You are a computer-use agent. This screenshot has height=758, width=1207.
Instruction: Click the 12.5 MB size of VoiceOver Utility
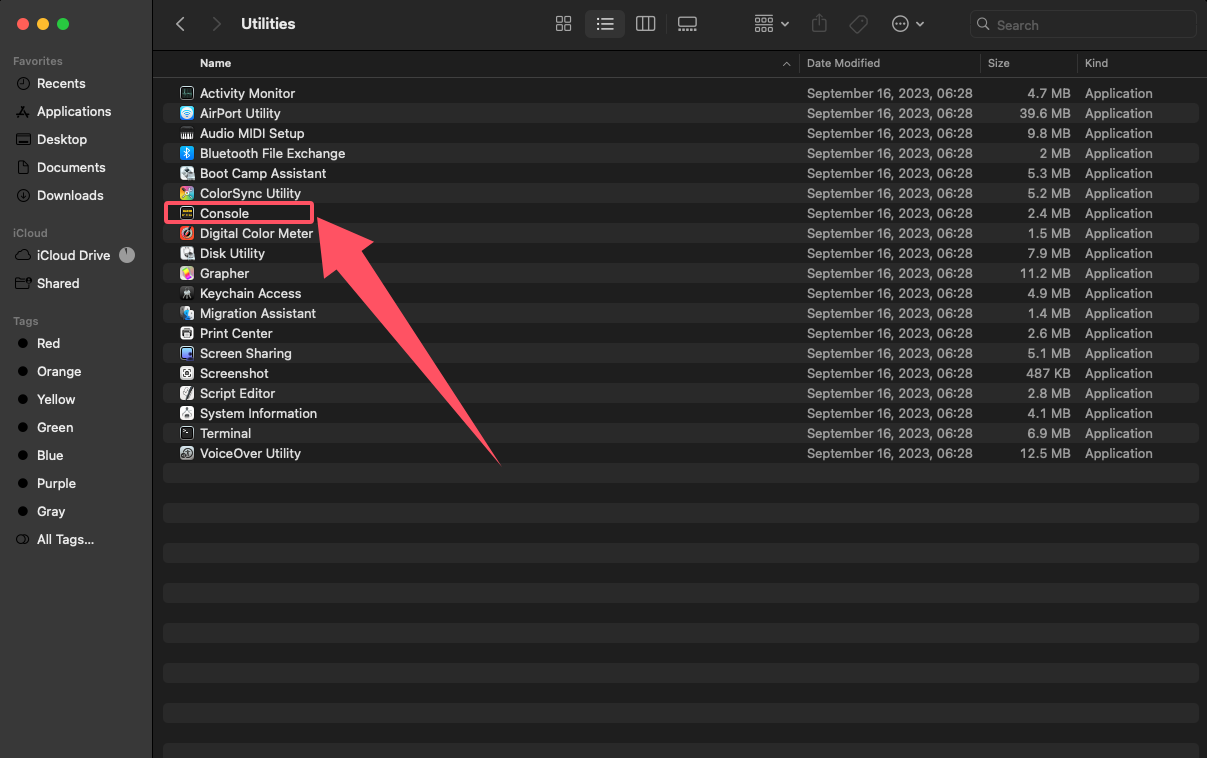tap(1045, 453)
